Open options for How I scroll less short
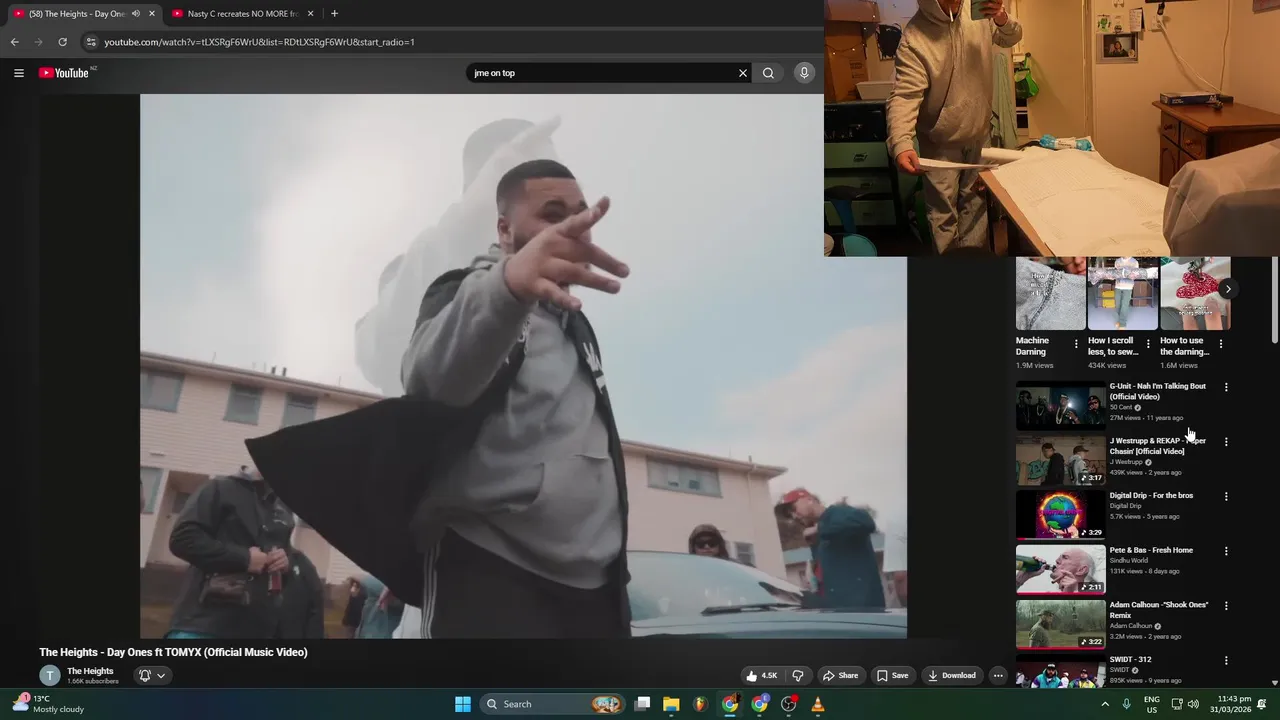Image resolution: width=1280 pixels, height=720 pixels. pyautogui.click(x=1148, y=344)
